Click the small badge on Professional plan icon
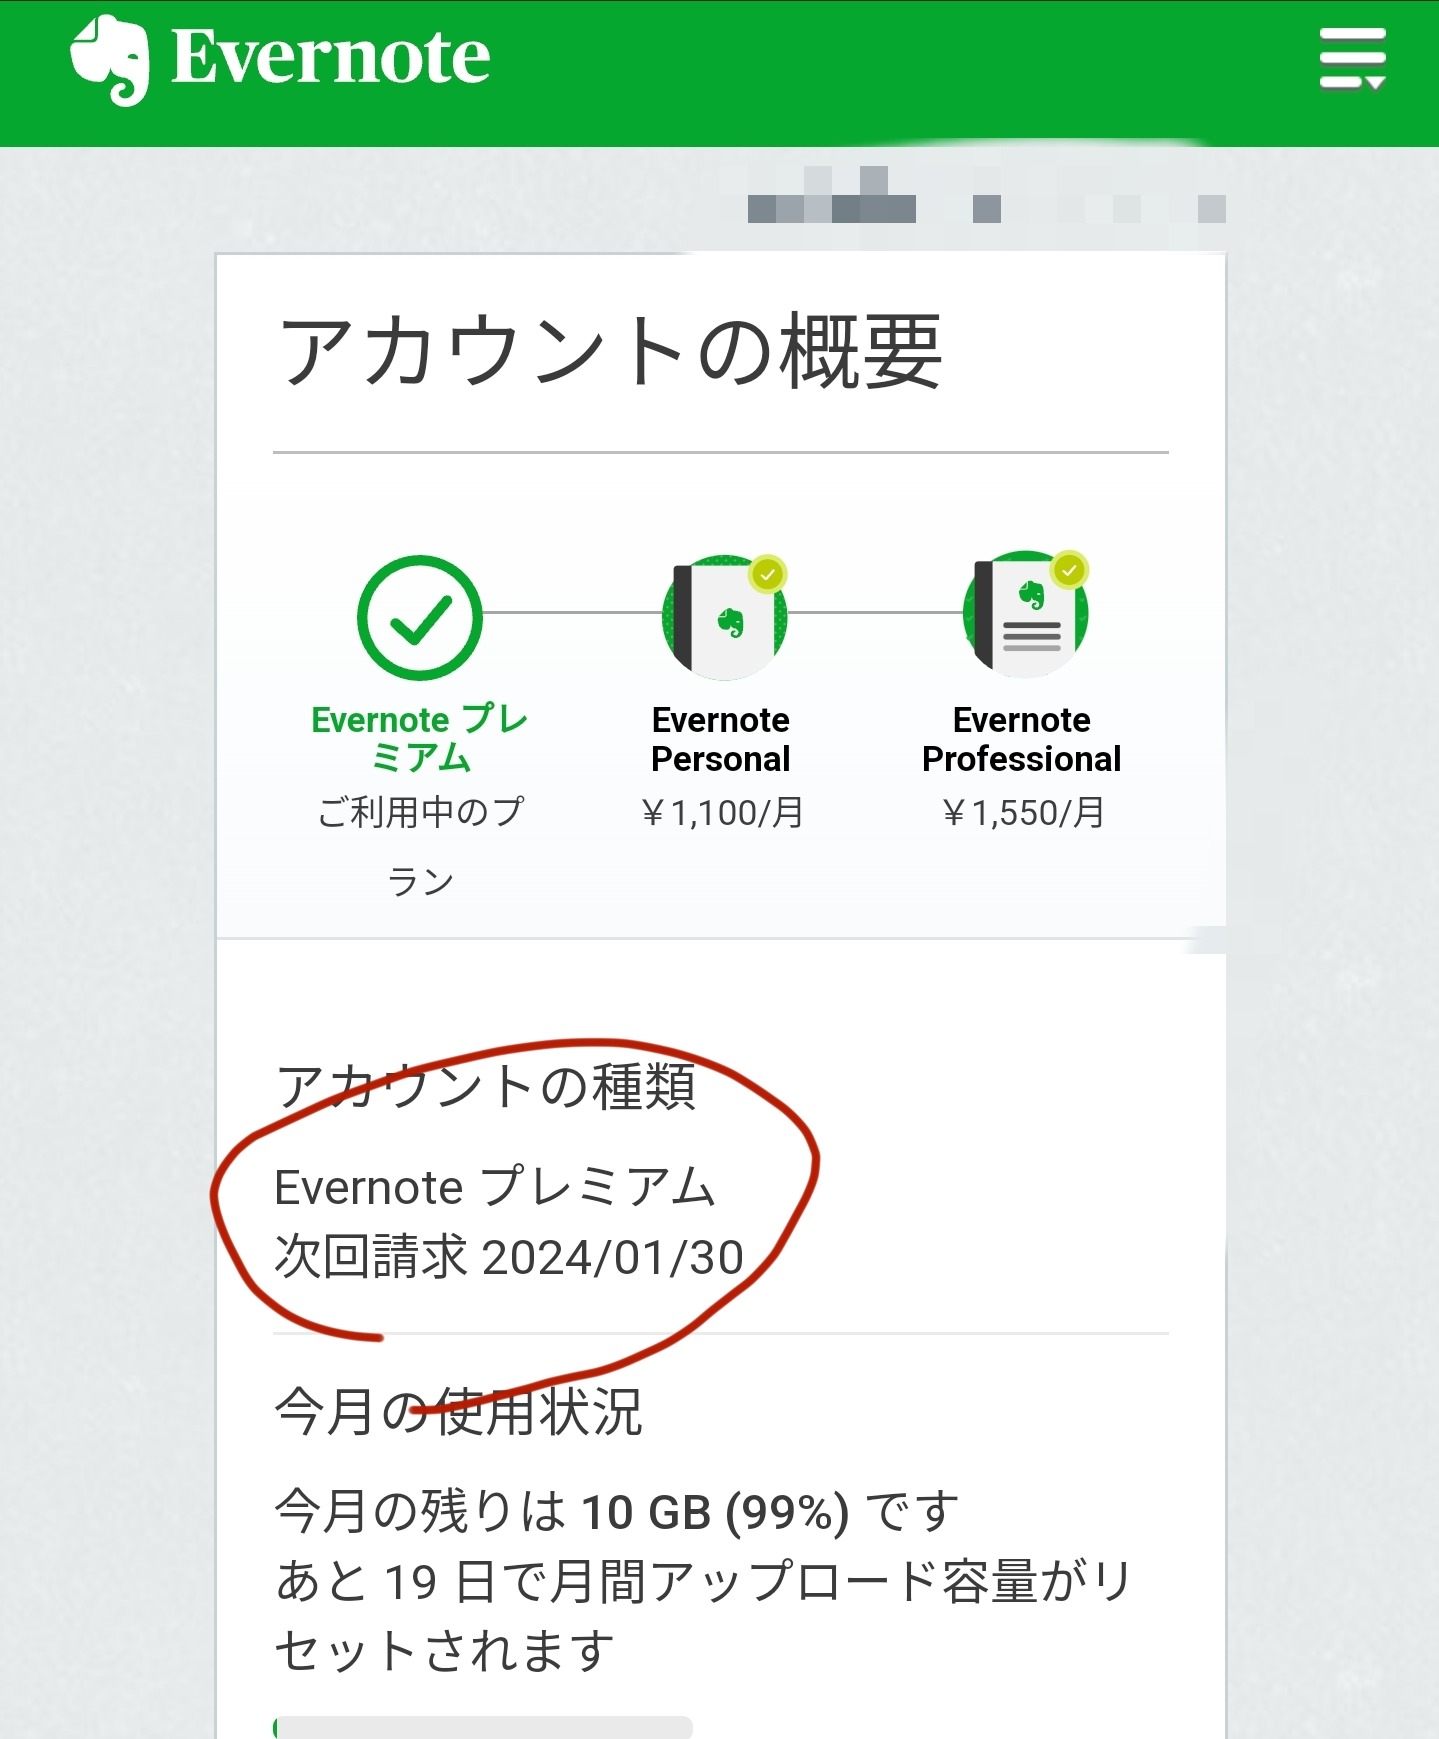Image resolution: width=1439 pixels, height=1739 pixels. (1070, 570)
